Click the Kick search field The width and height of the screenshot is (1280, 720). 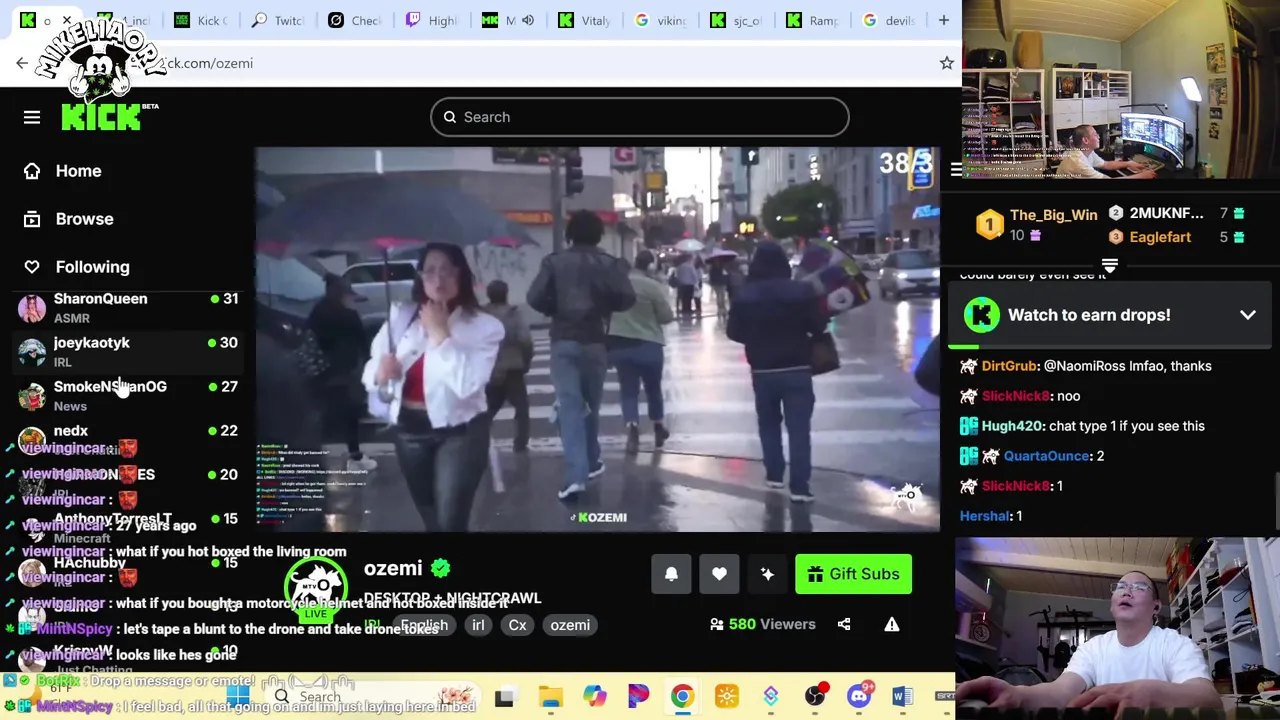[640, 117]
